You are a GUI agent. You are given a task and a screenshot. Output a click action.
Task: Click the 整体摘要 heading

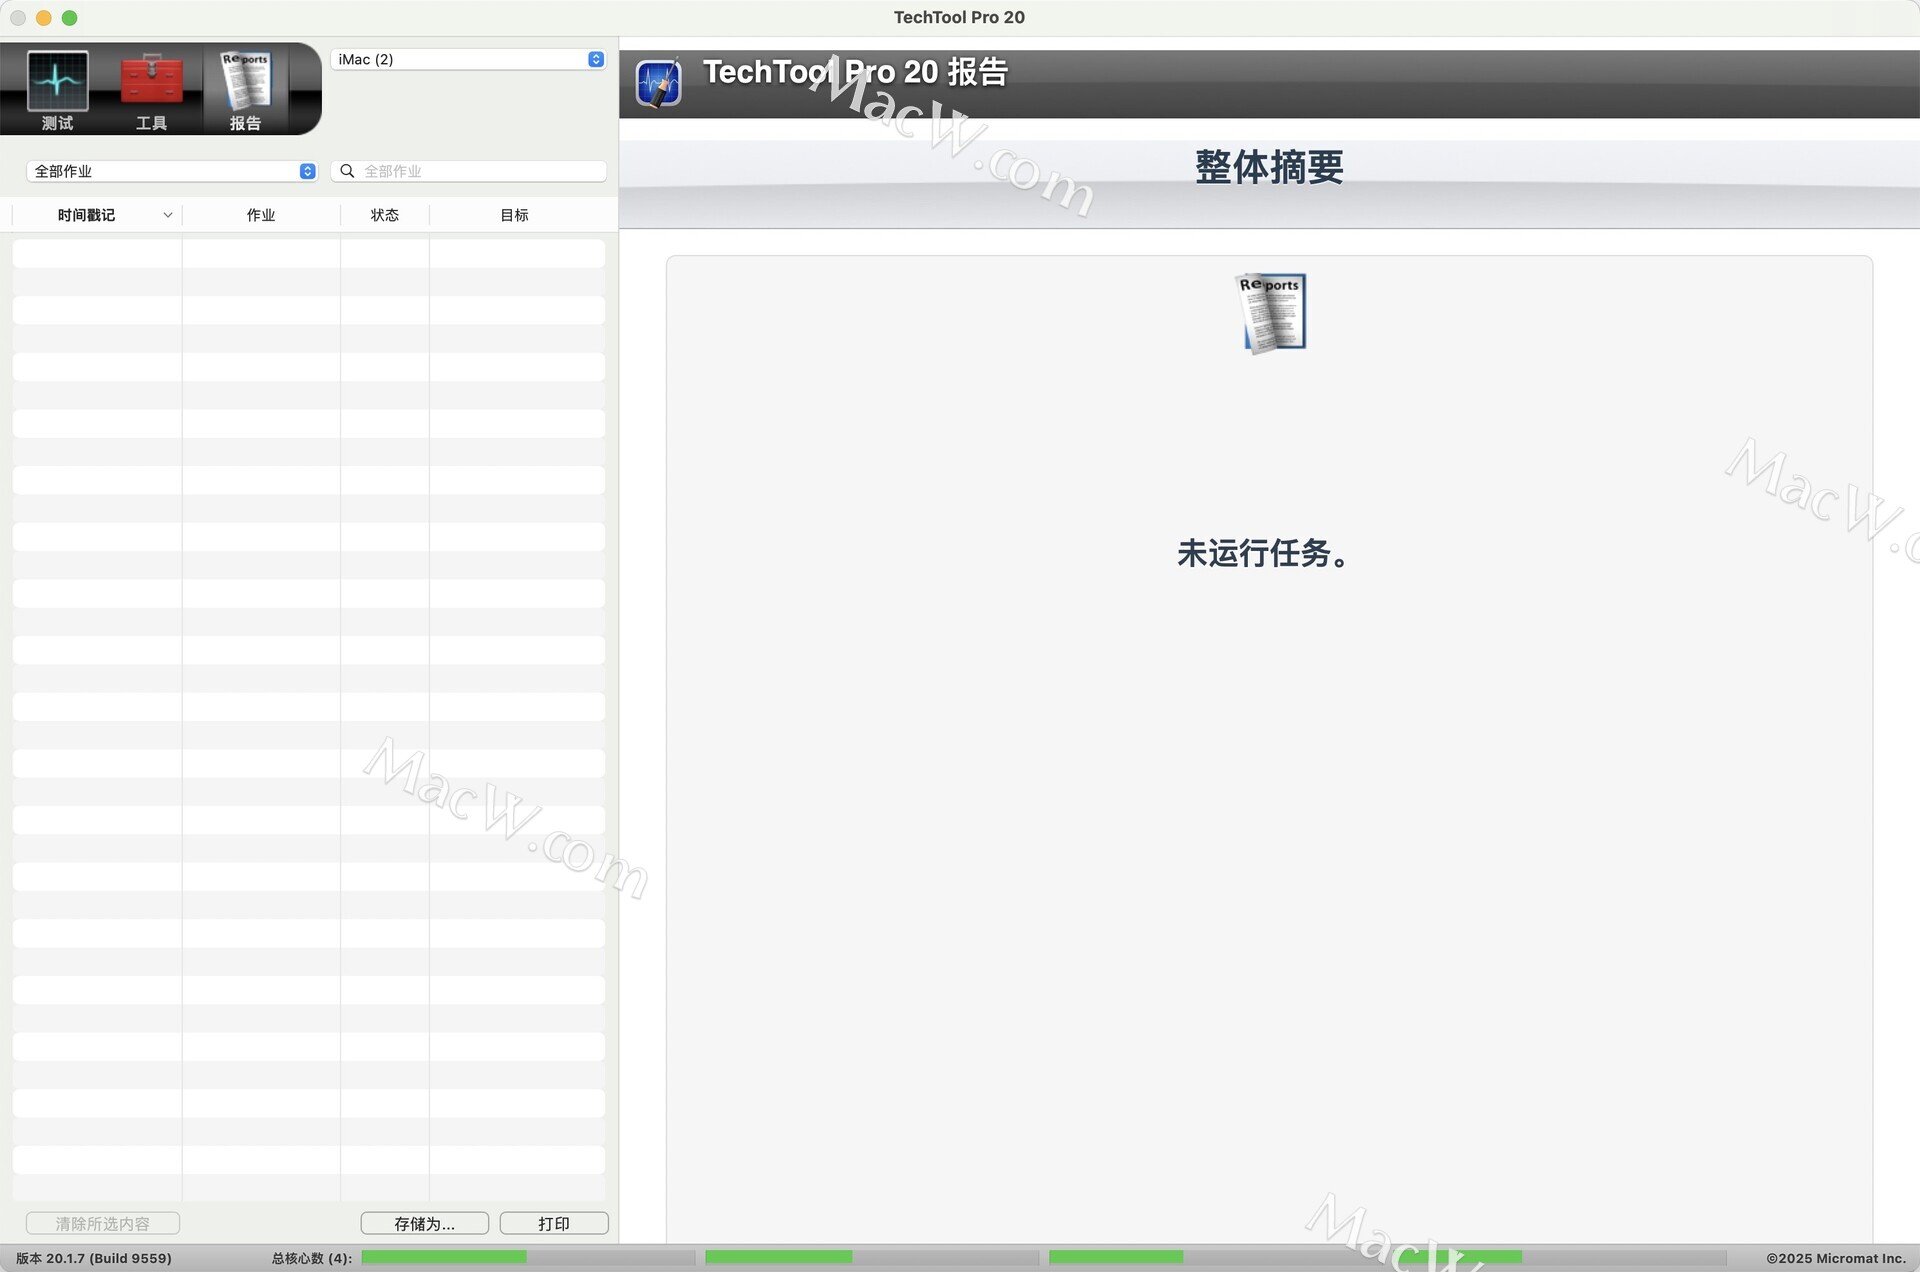coord(1269,167)
